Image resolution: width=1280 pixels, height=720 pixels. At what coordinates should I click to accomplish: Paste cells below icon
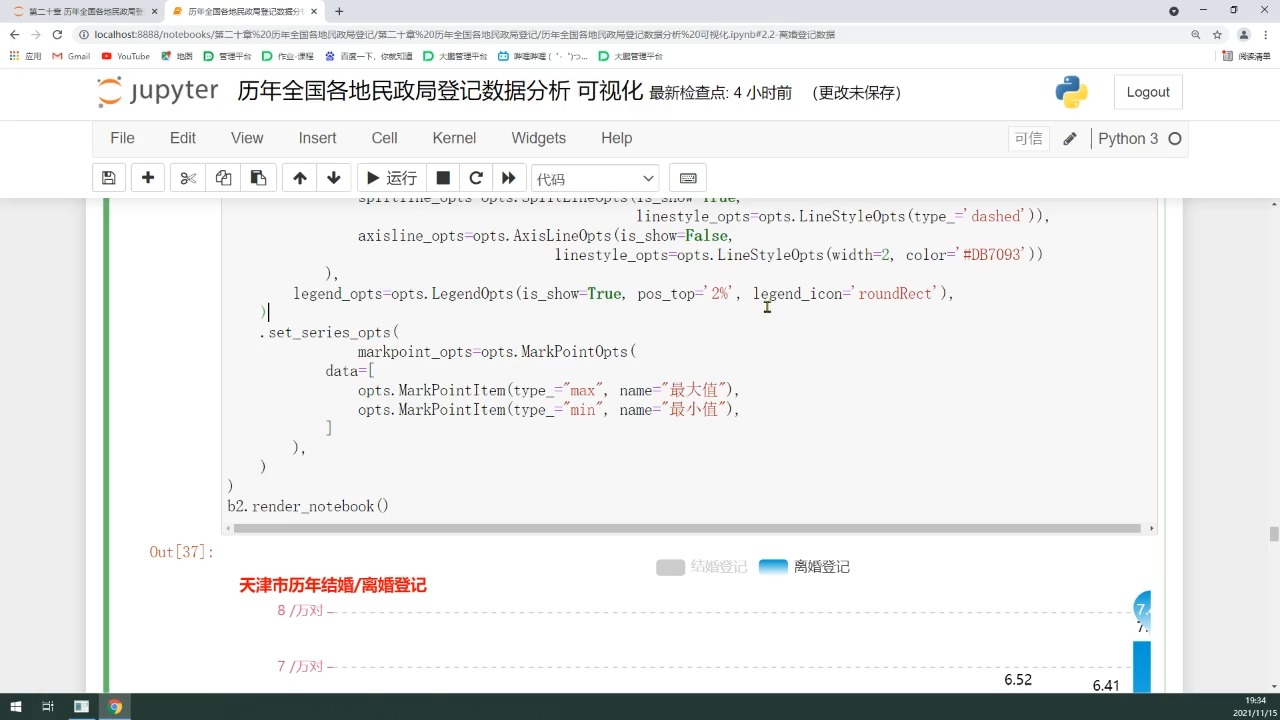tap(258, 178)
